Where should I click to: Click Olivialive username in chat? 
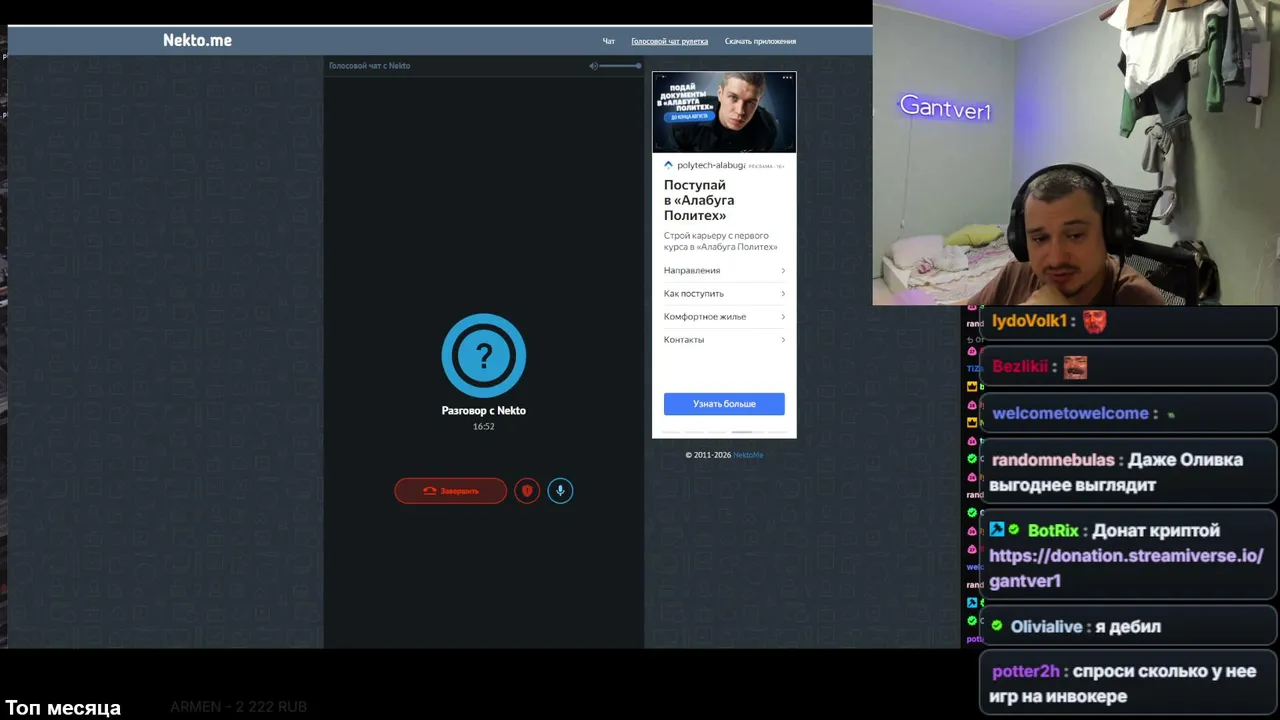1046,627
